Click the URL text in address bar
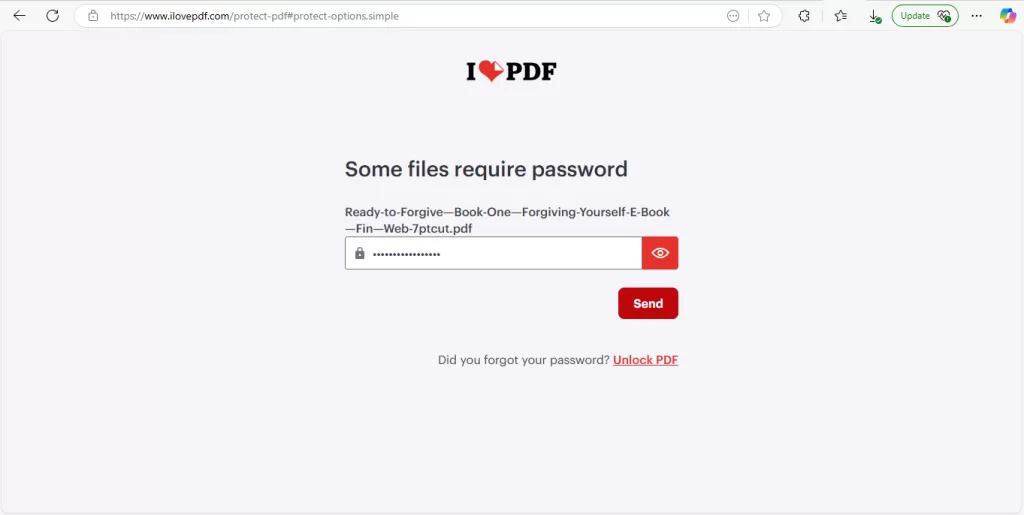The height and width of the screenshot is (515, 1024). tap(254, 16)
